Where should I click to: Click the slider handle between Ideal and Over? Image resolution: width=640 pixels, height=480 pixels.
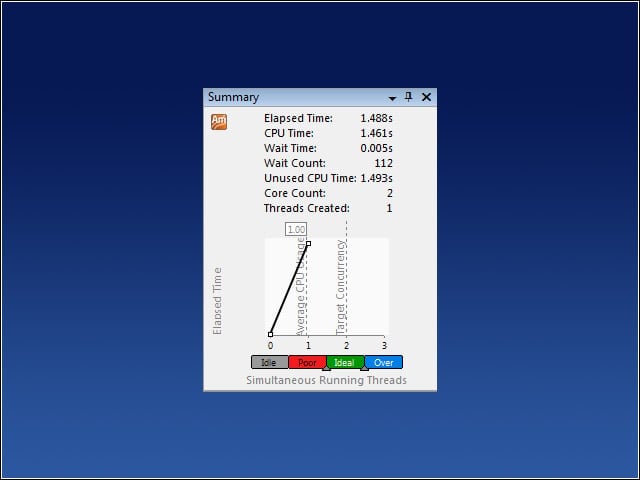[364, 368]
